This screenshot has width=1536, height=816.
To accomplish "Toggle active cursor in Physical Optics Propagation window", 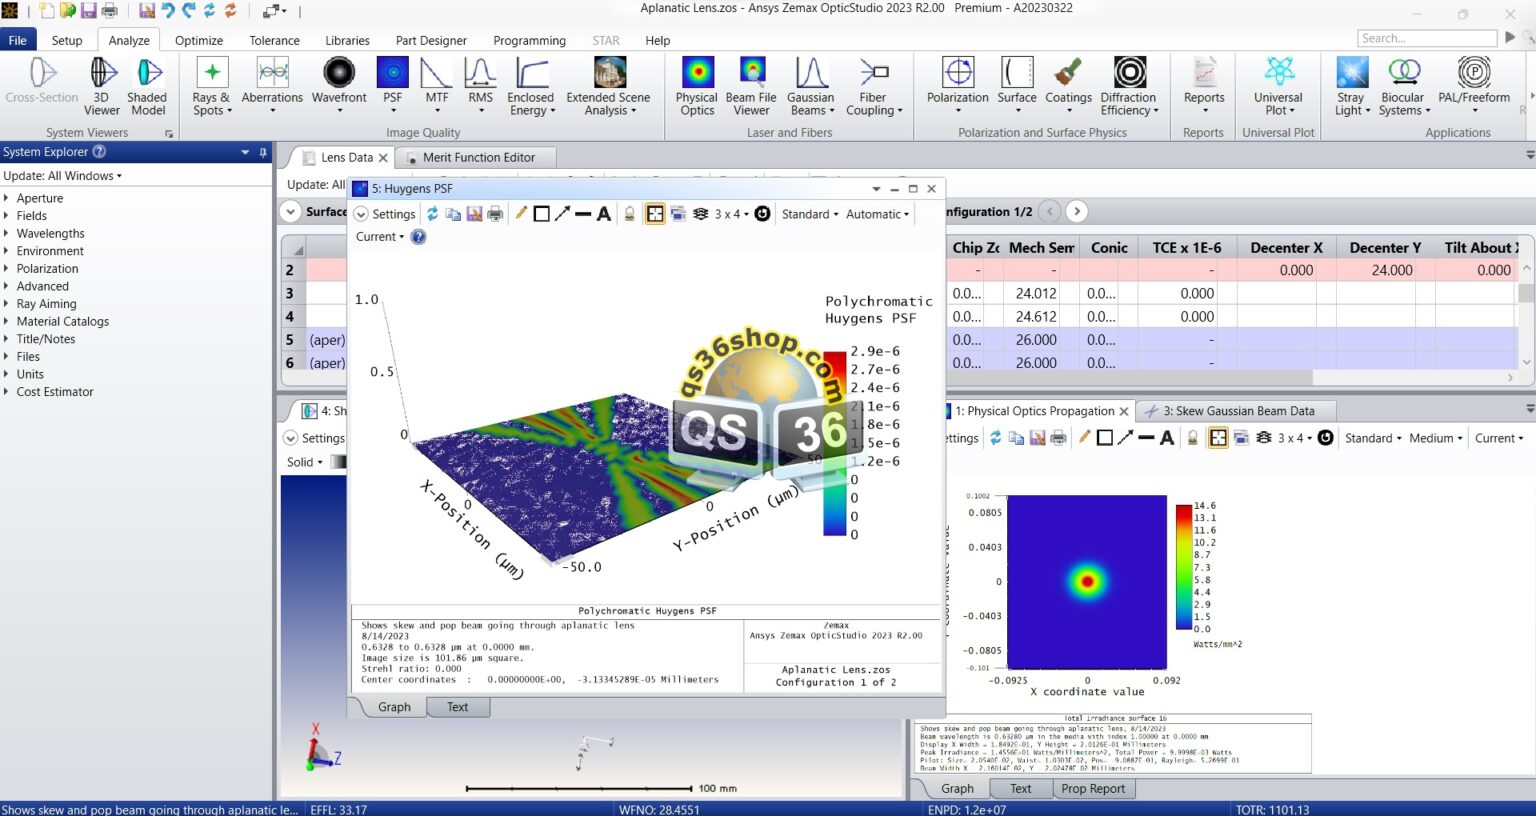I will (x=1218, y=438).
